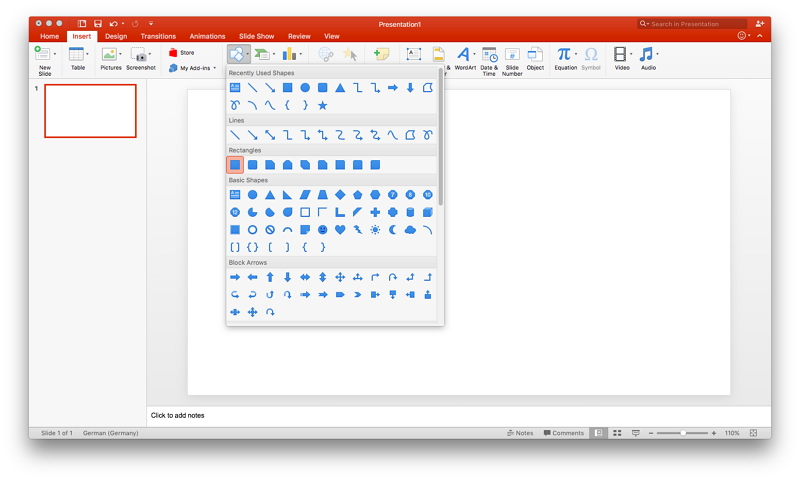
Task: Open the Video dropdown arrow
Action: 632,54
